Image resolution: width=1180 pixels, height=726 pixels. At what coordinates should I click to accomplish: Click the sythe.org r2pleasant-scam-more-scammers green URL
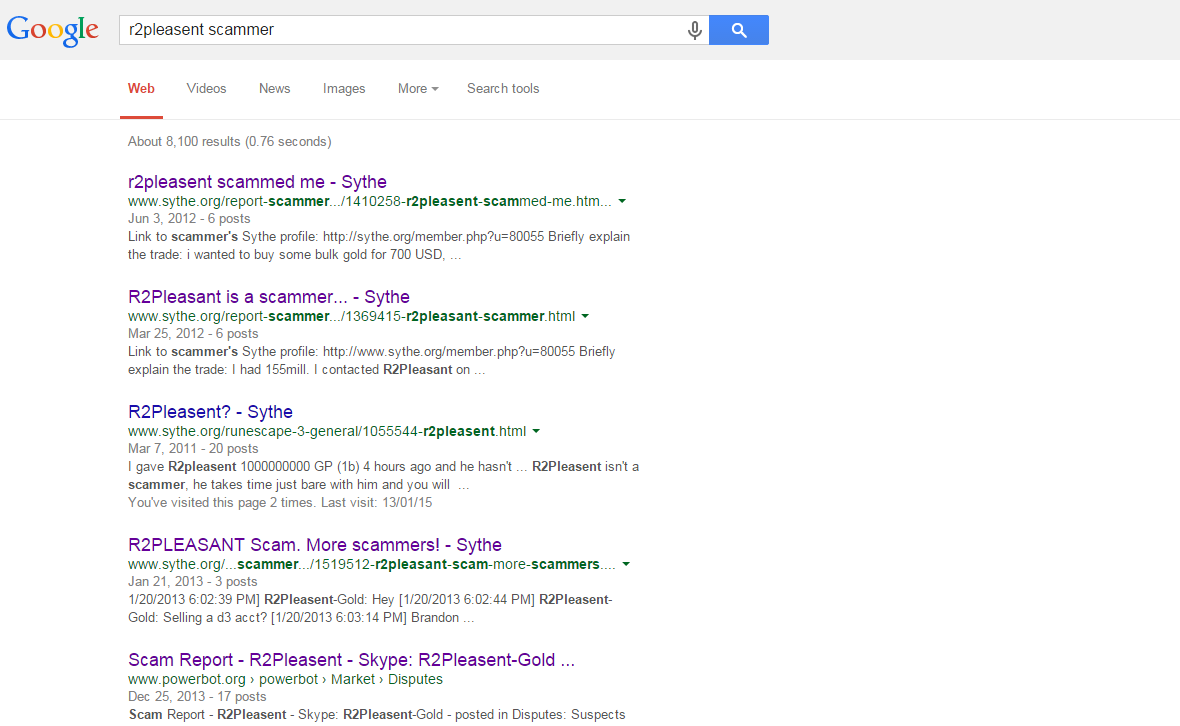pos(372,565)
